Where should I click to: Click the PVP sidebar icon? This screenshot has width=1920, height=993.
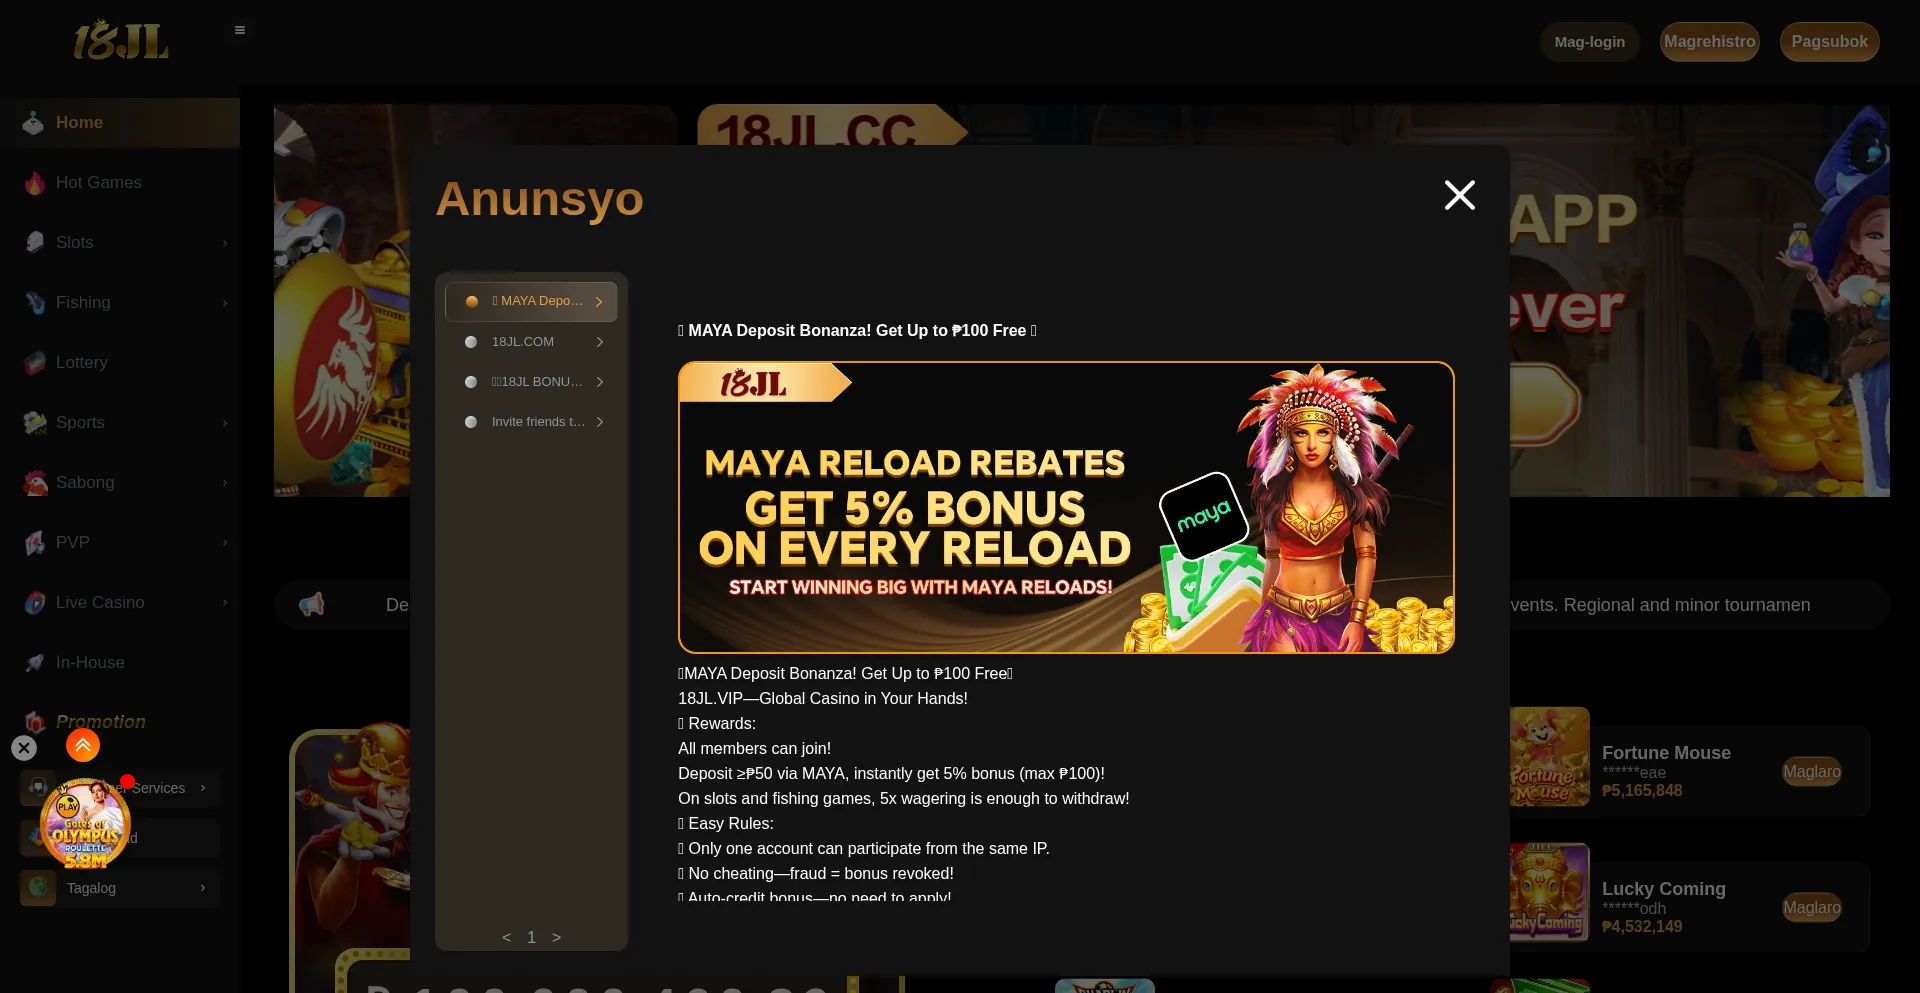tap(34, 543)
